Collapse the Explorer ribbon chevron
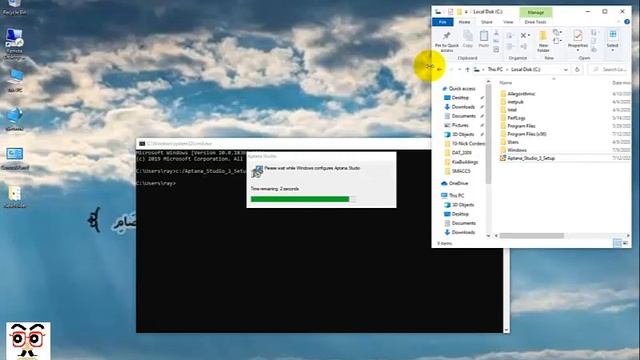640x360 pixels. pyautogui.click(x=618, y=22)
